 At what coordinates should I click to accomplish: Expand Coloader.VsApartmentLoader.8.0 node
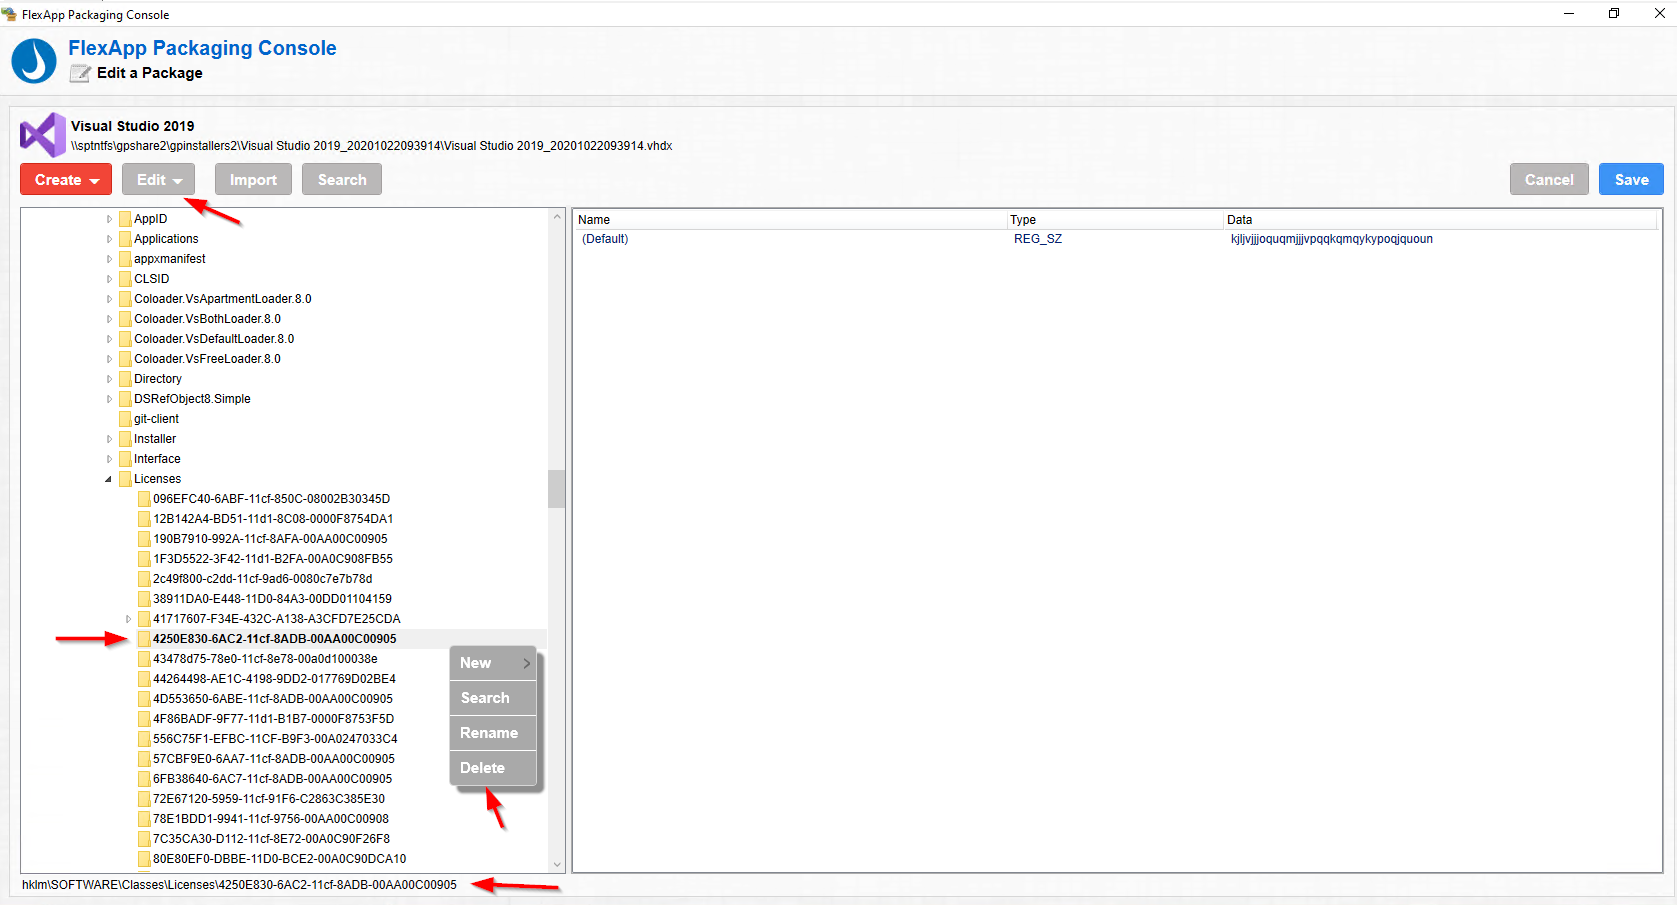tap(109, 299)
